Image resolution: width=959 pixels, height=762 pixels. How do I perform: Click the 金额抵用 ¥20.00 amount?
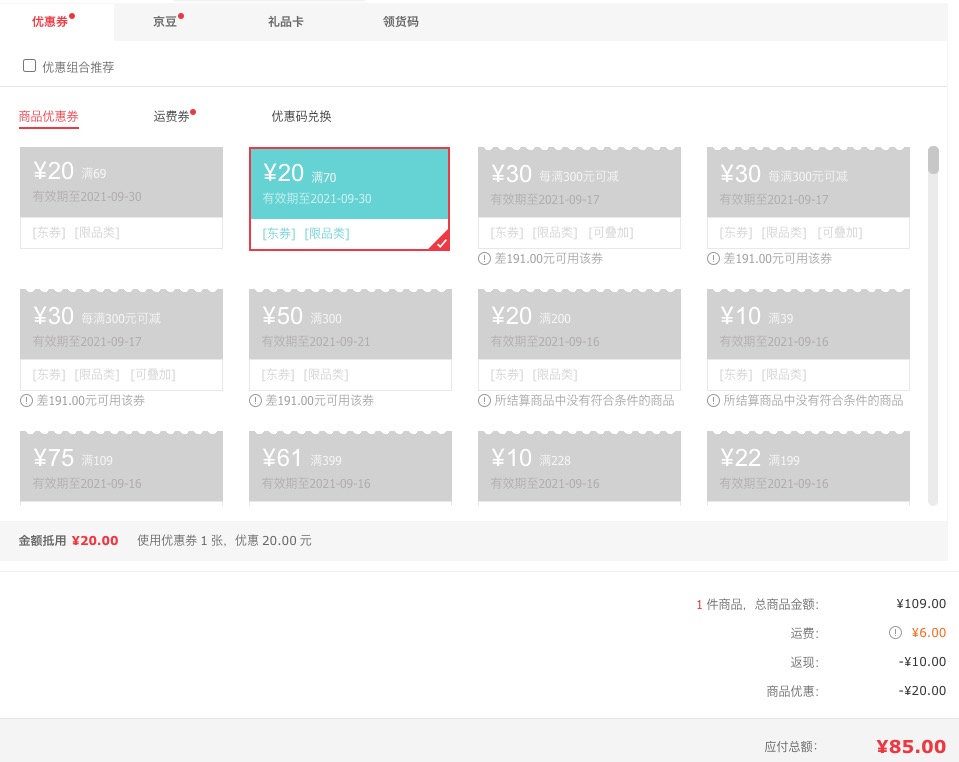tap(95, 541)
